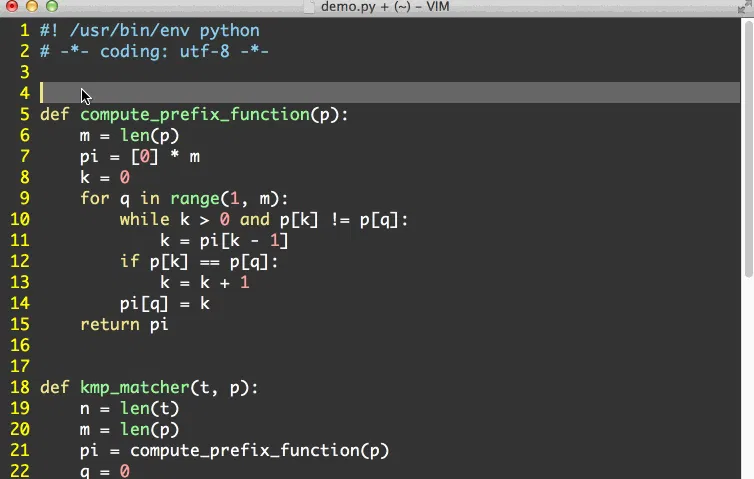The width and height of the screenshot is (754, 479).
Task: Click line number 1 in the gutter
Action: (24, 30)
